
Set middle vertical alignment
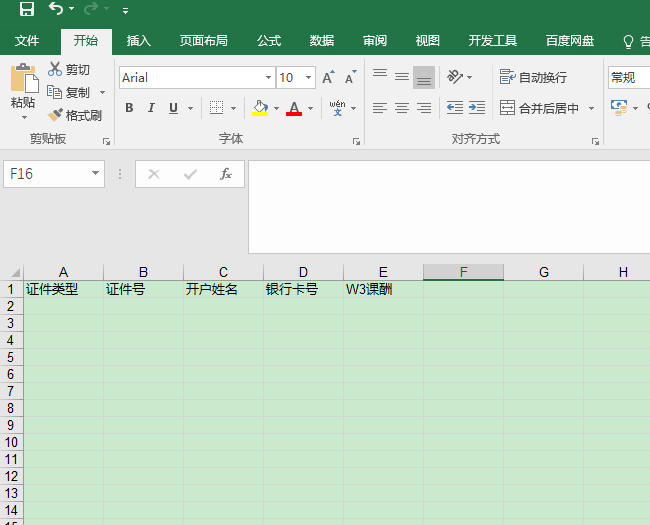(402, 77)
